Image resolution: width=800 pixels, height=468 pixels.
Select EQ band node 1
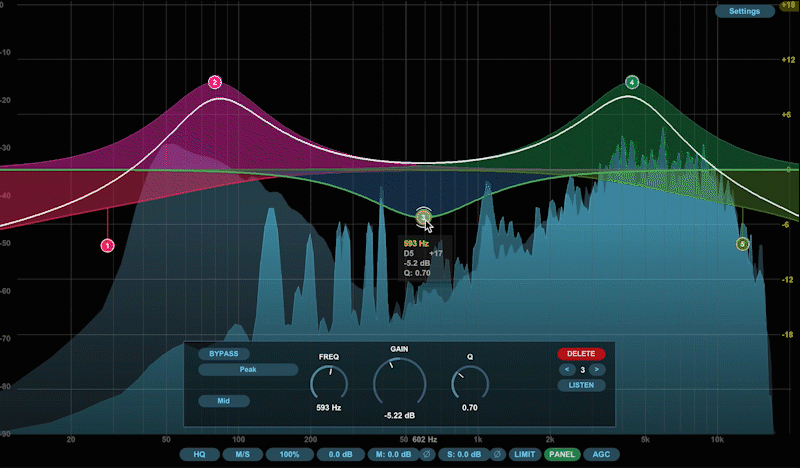pos(108,245)
